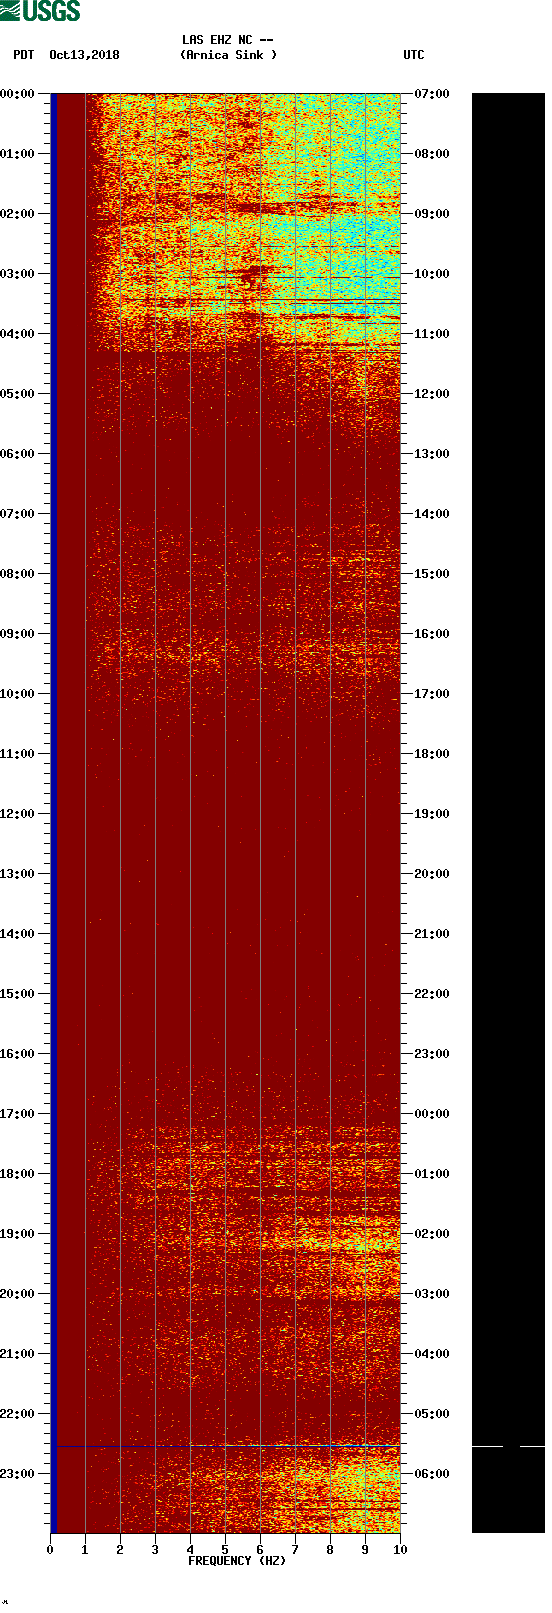Click the UTC timezone label
Image resolution: width=552 pixels, height=1613 pixels.
pyautogui.click(x=414, y=55)
